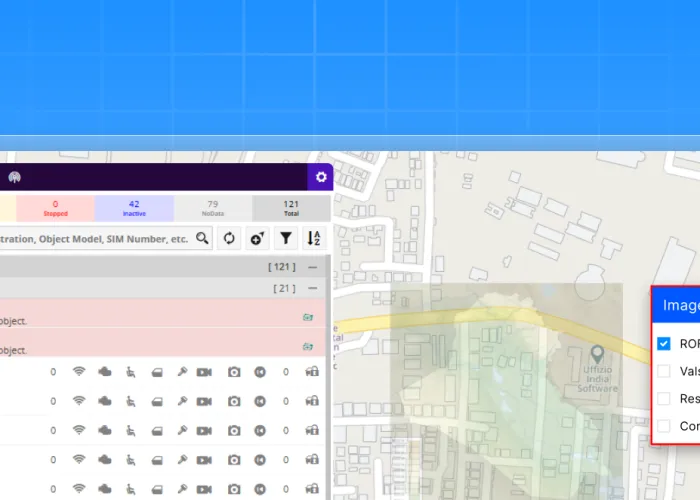Click the padlock icon in first vehicle row
Image resolution: width=700 pixels, height=500 pixels.
pyautogui.click(x=312, y=372)
